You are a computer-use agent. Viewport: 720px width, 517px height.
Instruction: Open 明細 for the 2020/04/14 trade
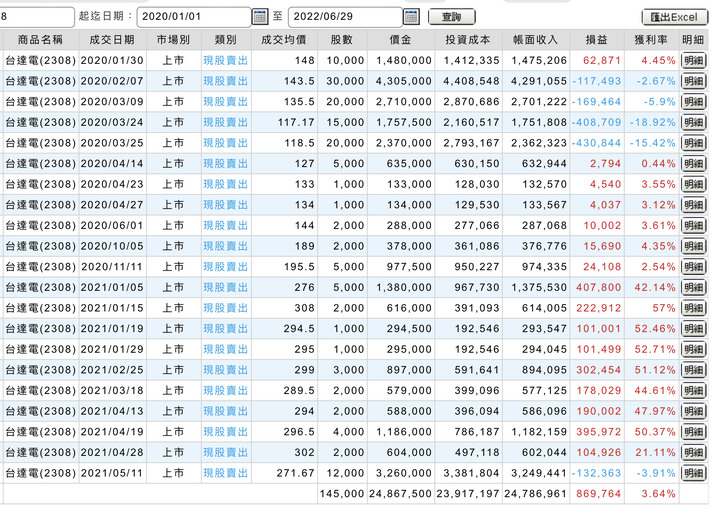tap(693, 164)
